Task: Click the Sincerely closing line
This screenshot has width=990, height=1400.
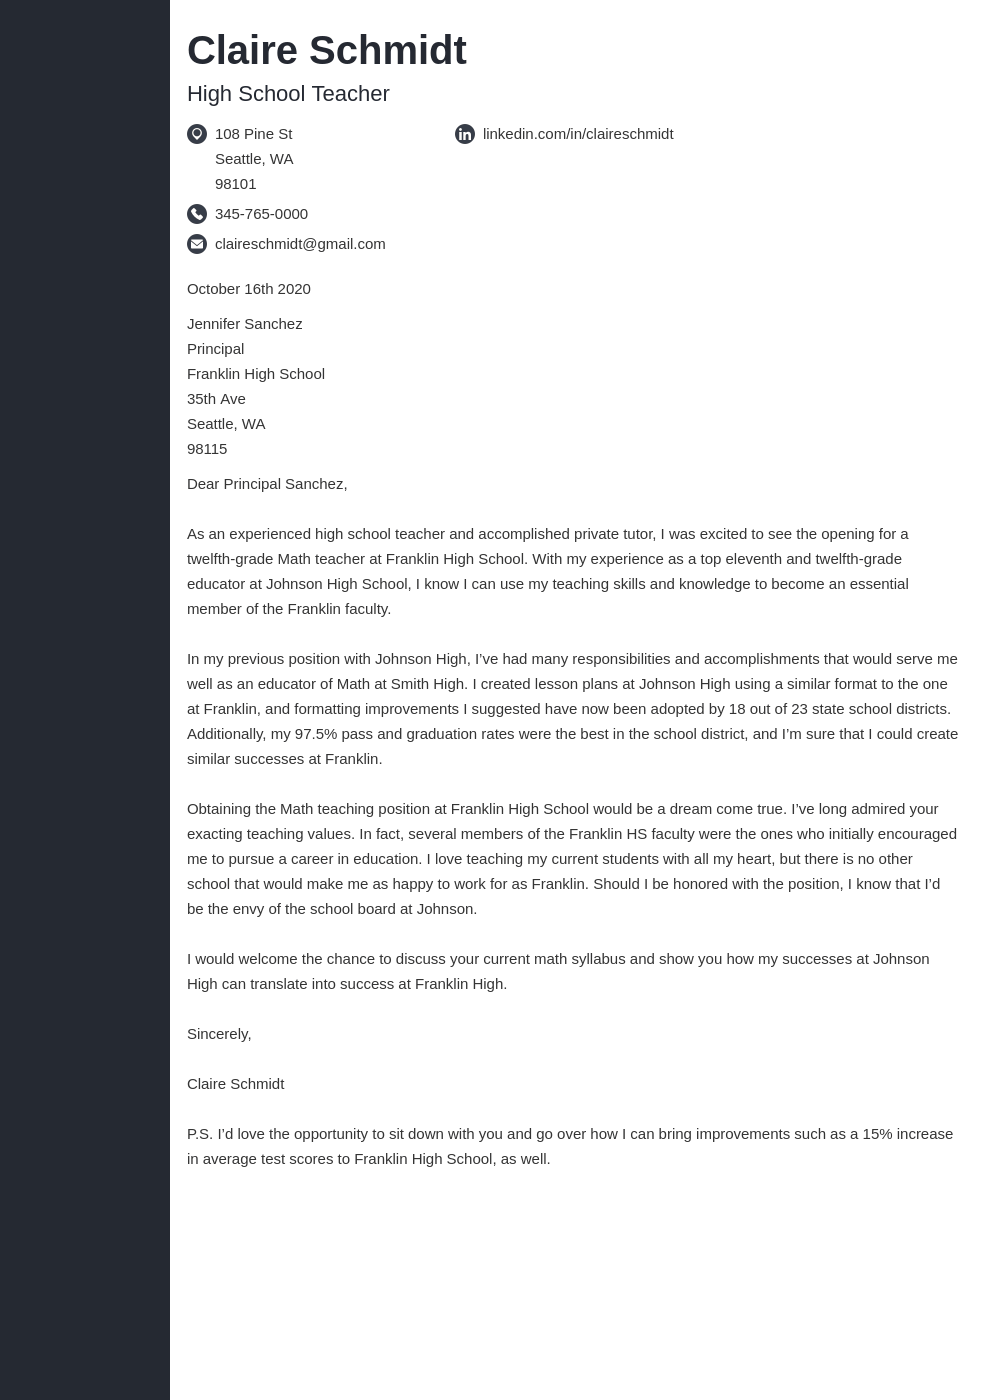Action: point(219,1034)
